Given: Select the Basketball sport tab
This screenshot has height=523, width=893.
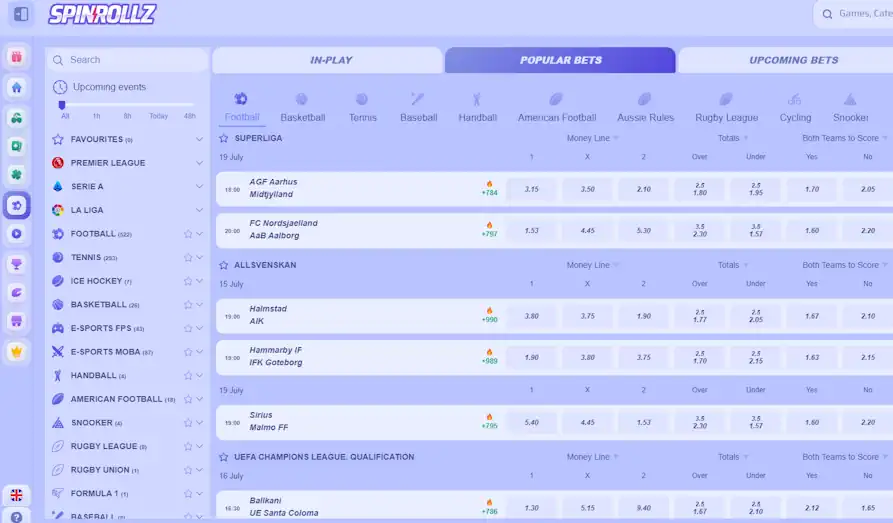Looking at the screenshot, I should pyautogui.click(x=302, y=108).
